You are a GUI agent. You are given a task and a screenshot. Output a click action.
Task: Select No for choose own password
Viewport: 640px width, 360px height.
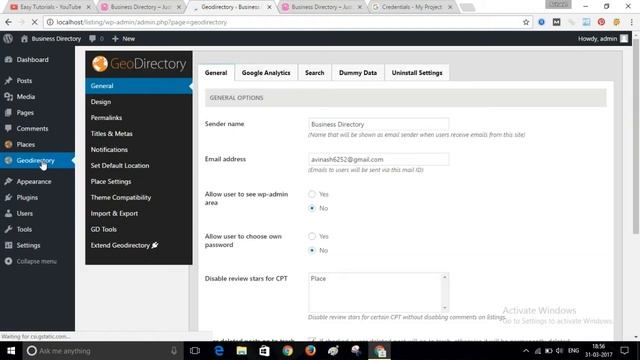tap(312, 250)
